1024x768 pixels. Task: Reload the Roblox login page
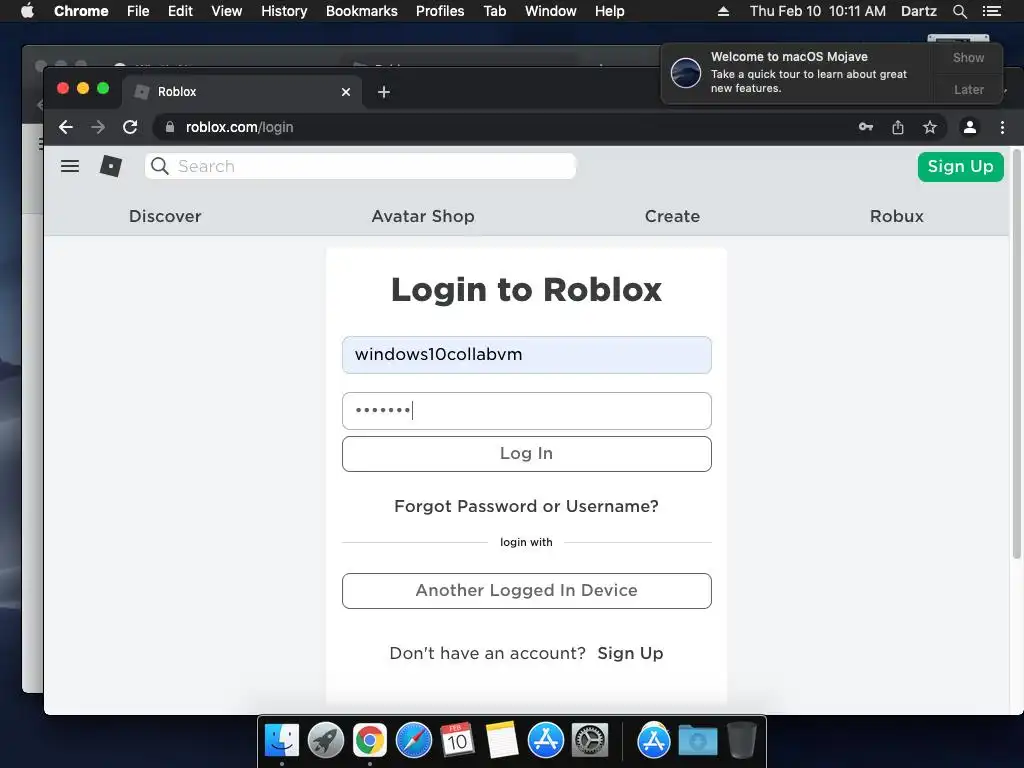(130, 127)
